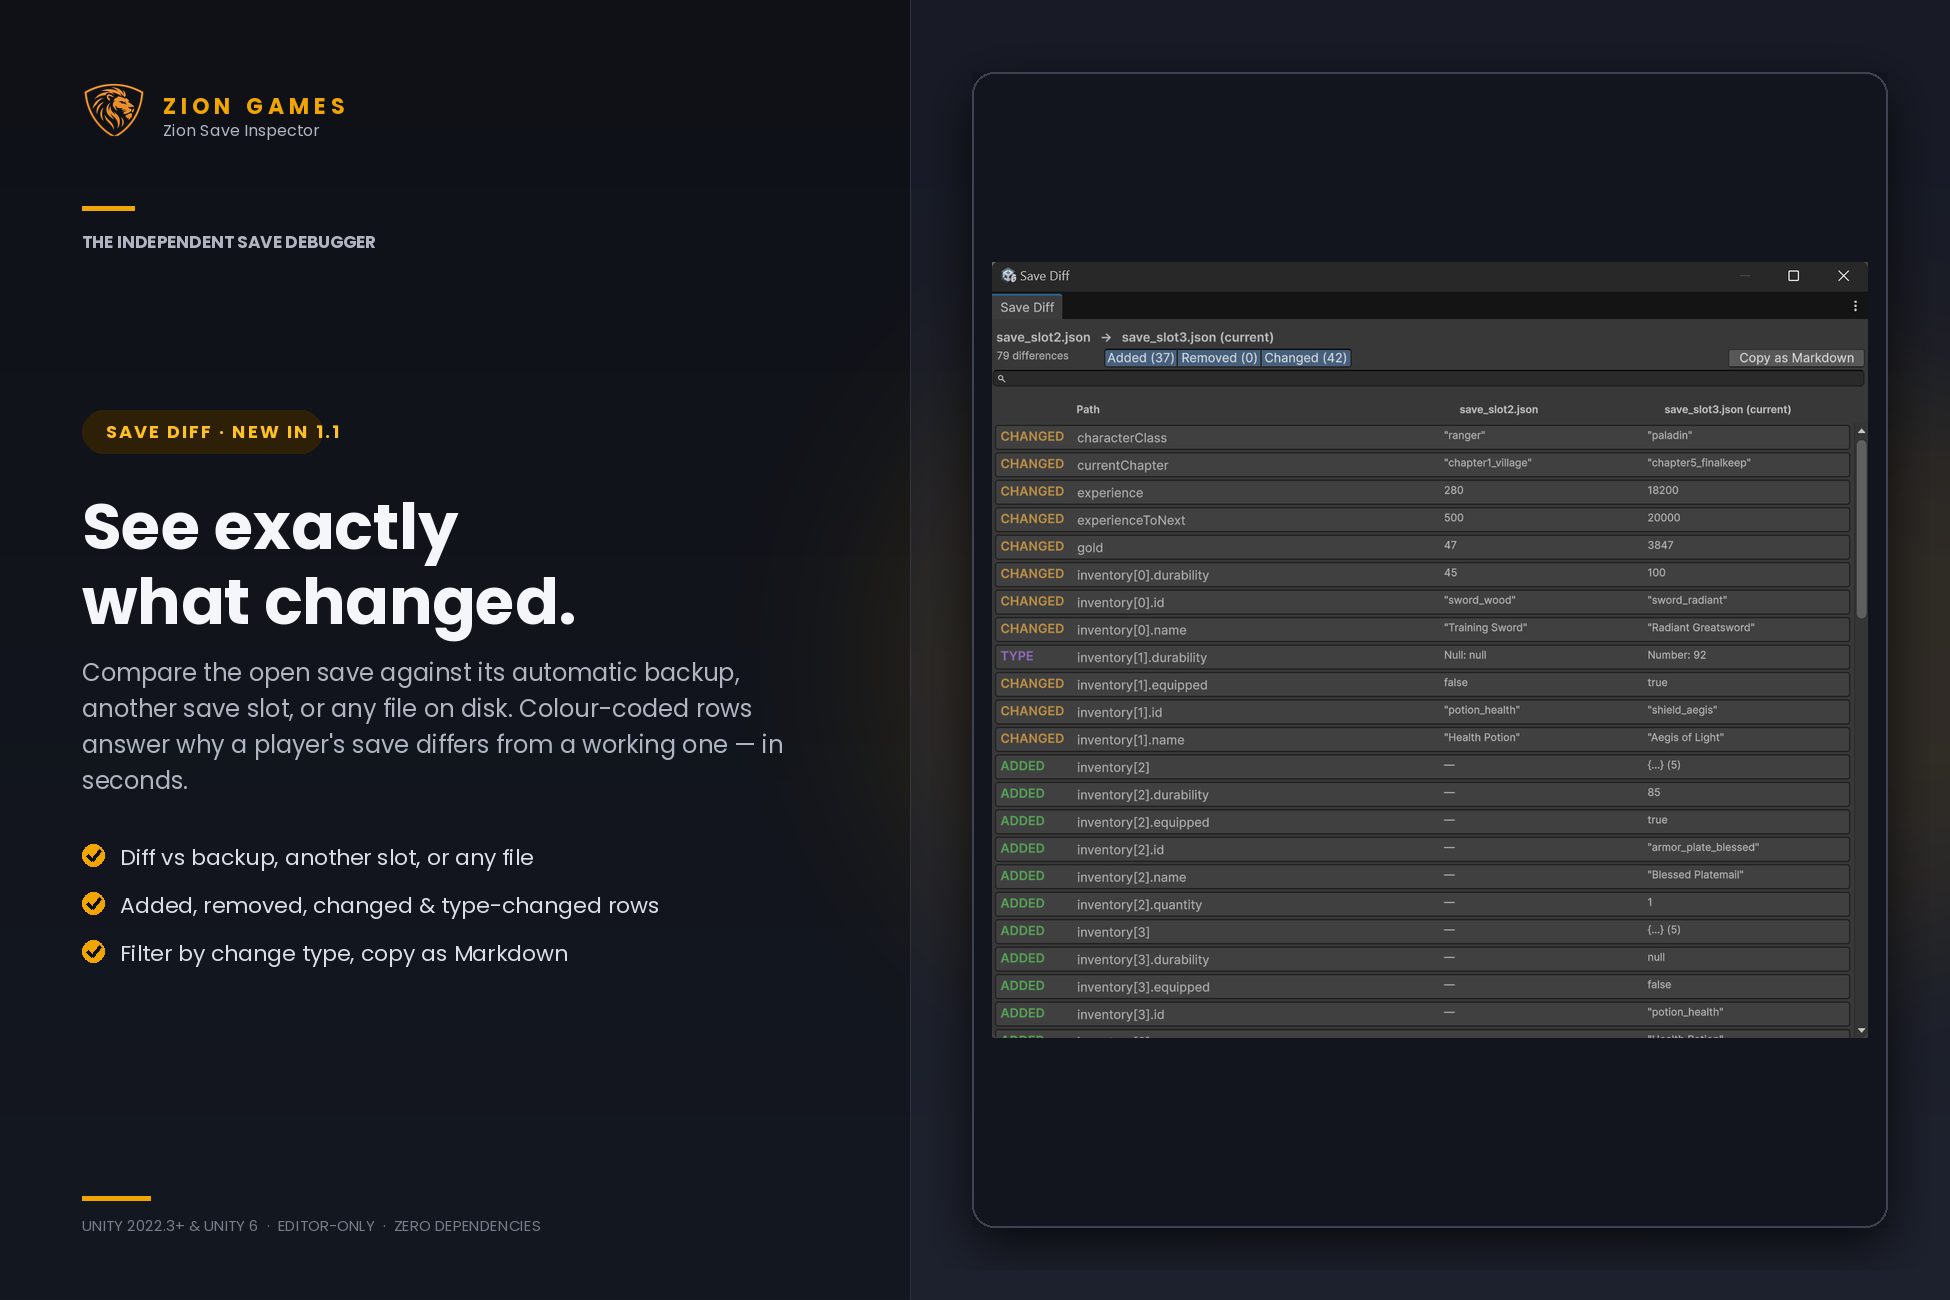The height and width of the screenshot is (1300, 1950).
Task: Toggle the Changed (42) filter
Action: coord(1305,358)
